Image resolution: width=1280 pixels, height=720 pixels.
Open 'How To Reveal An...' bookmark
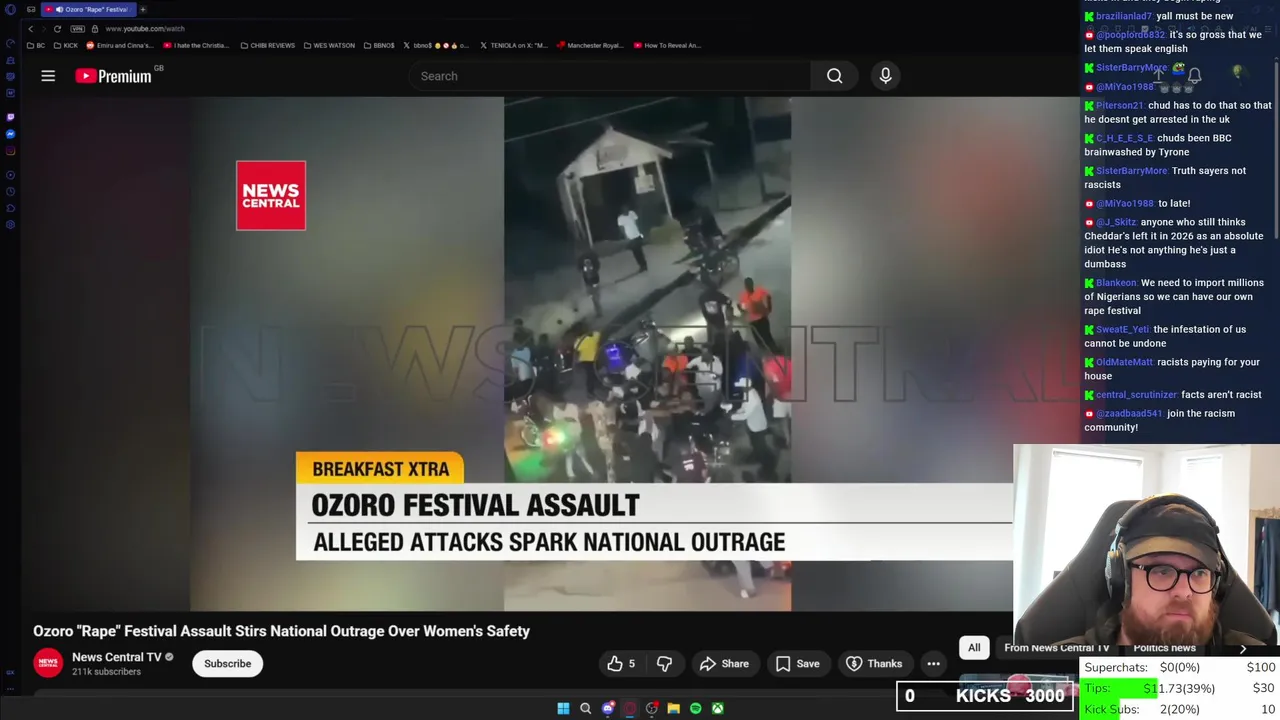coord(667,45)
